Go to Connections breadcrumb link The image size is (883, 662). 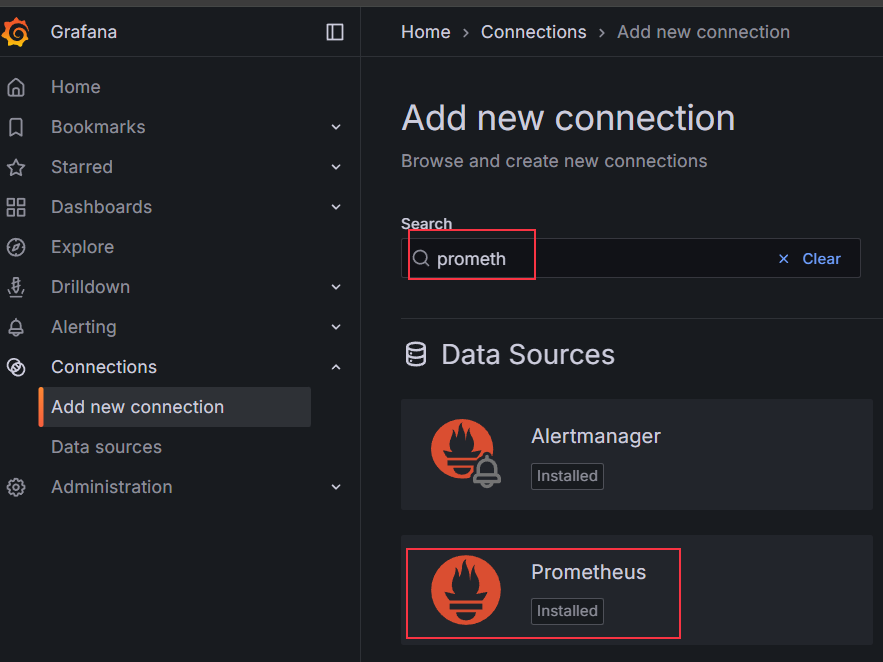533,32
